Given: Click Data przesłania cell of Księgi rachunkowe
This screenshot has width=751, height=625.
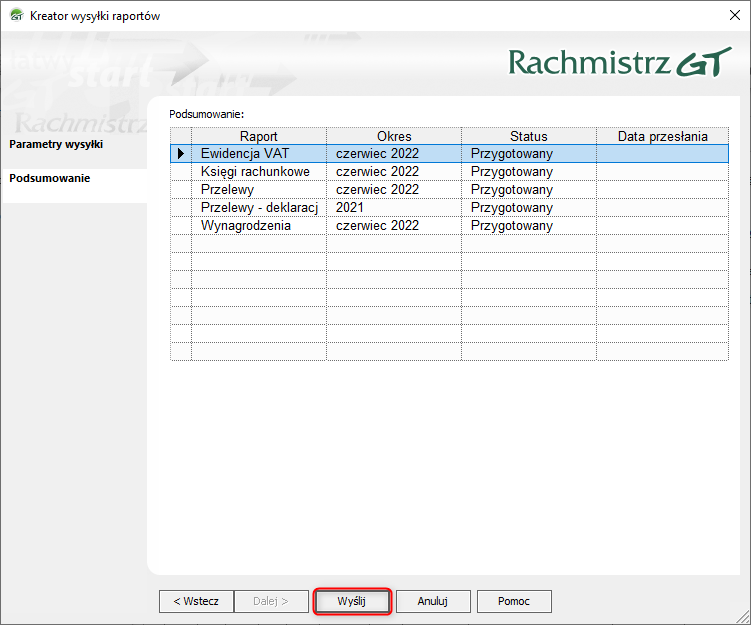Looking at the screenshot, I should pyautogui.click(x=662, y=171).
